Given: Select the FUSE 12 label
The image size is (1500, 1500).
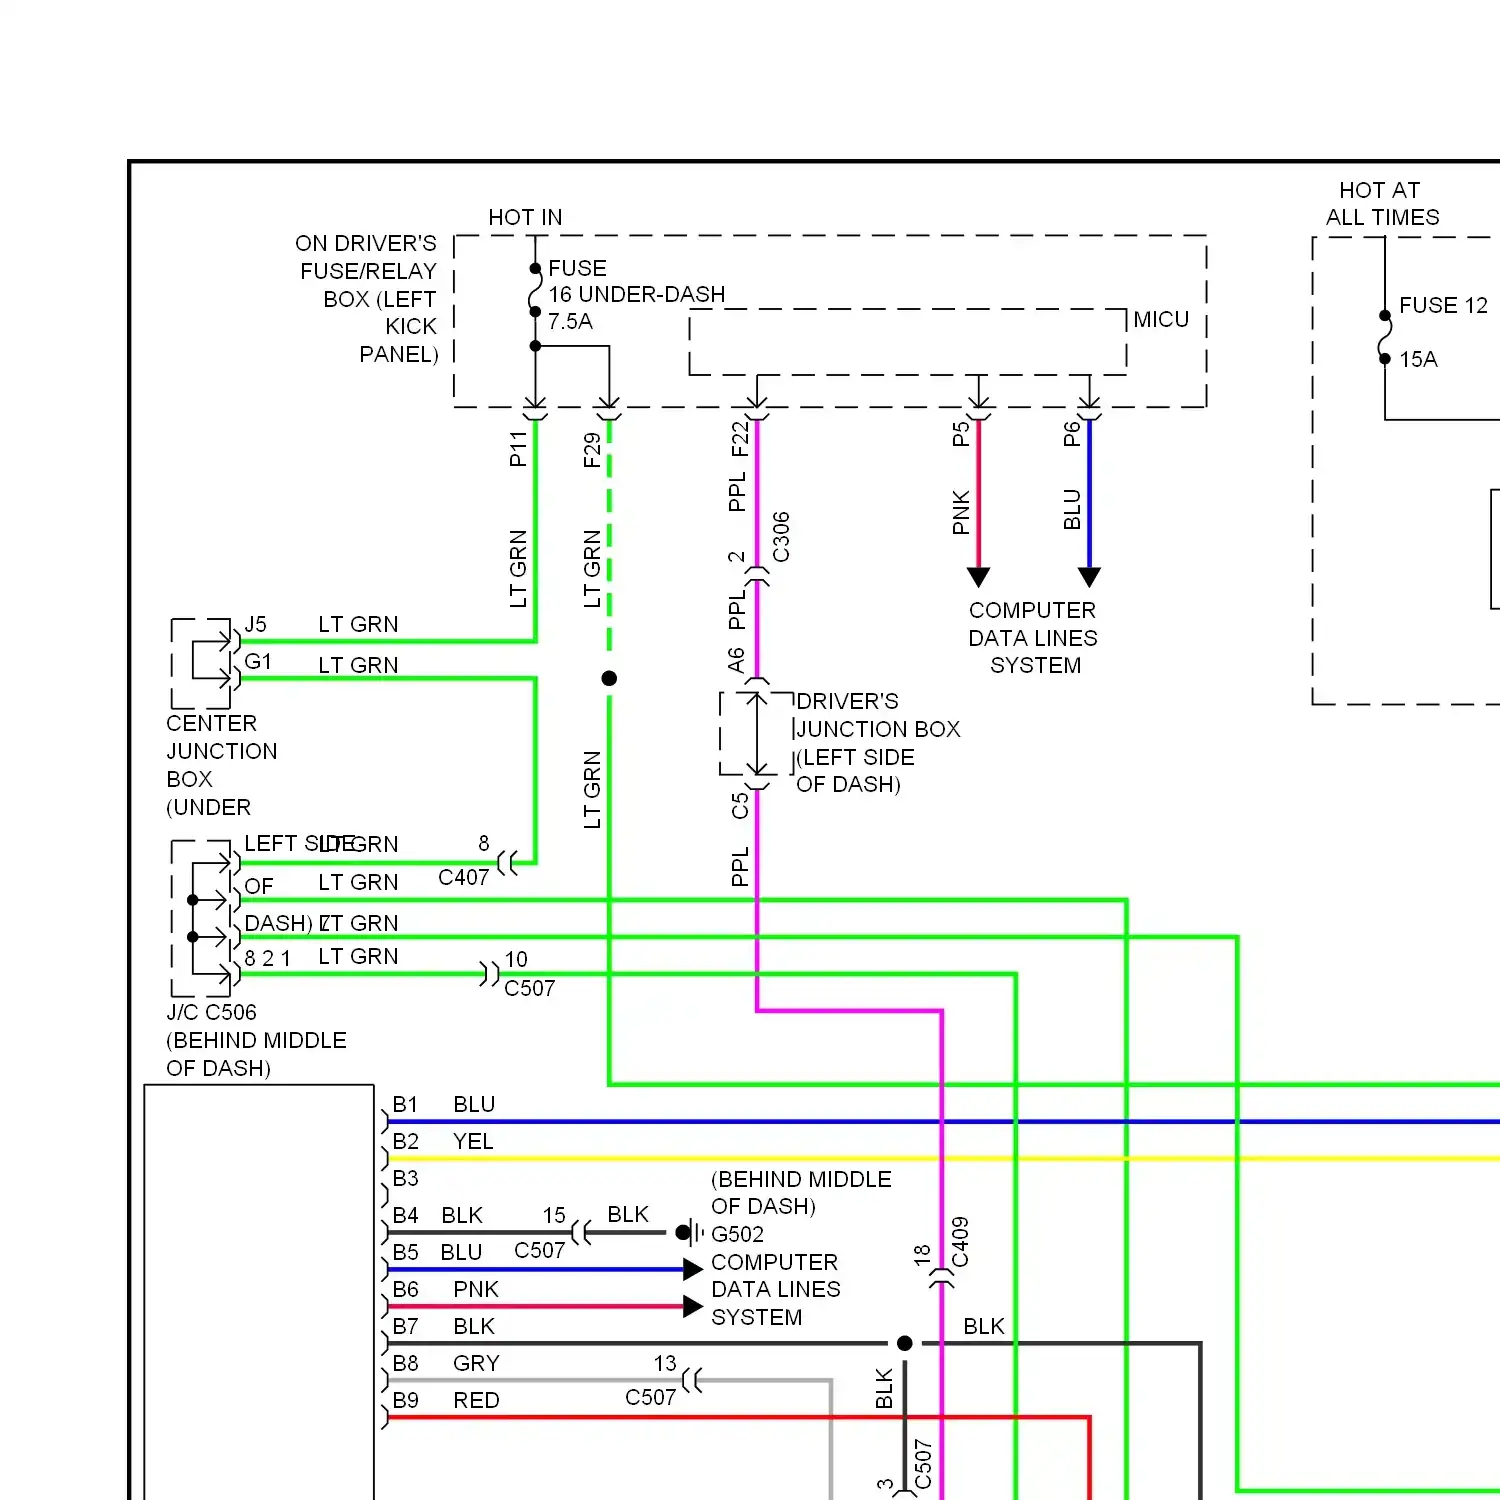Looking at the screenshot, I should 1443,305.
